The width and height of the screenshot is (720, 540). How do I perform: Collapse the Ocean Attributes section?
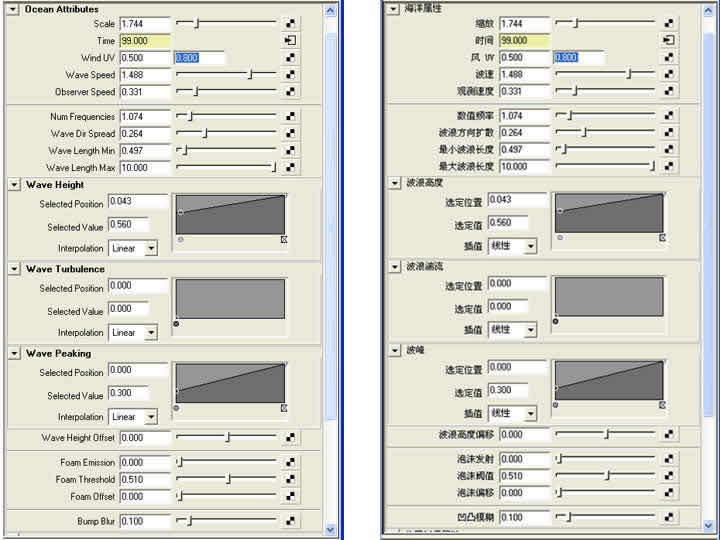click(x=13, y=9)
